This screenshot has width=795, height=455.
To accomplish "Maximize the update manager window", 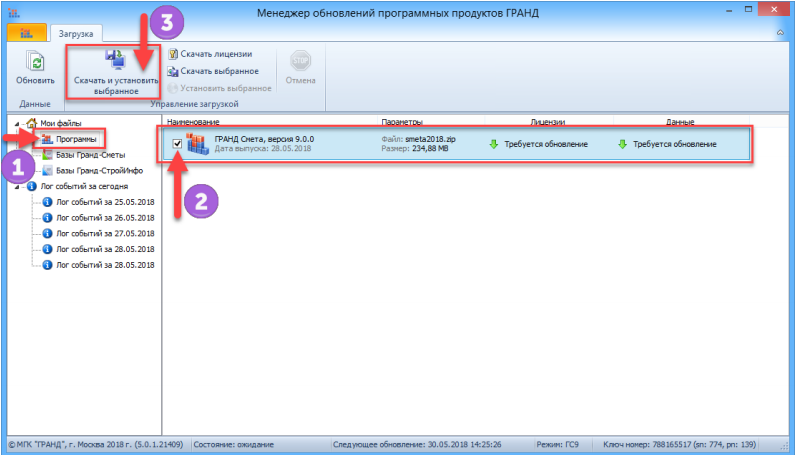I will click(x=748, y=10).
